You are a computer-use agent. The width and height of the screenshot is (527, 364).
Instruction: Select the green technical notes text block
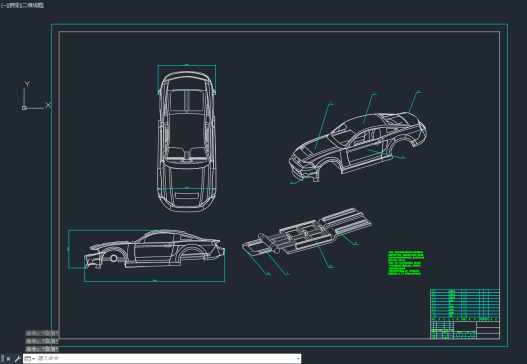pyautogui.click(x=406, y=263)
